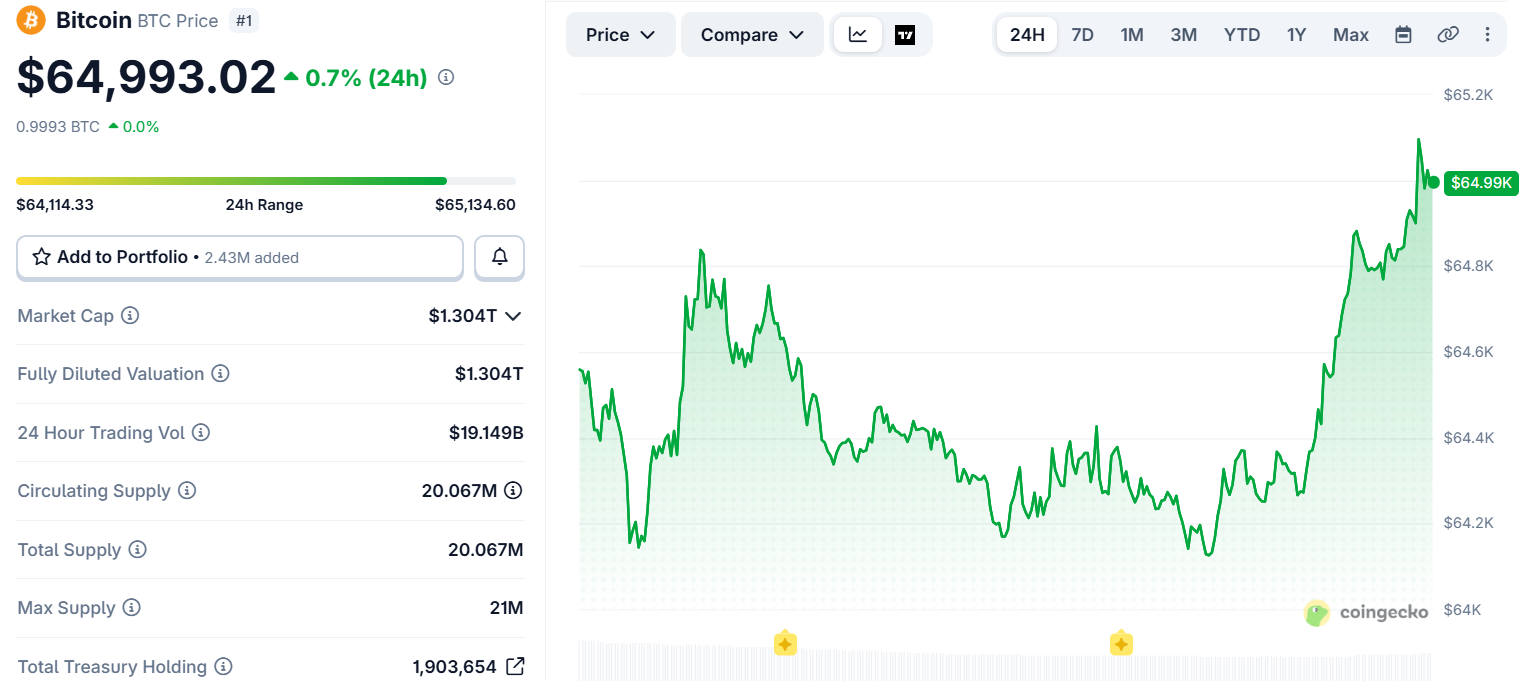The width and height of the screenshot is (1522, 681).
Task: Show Fully Diluted Valuation info icon
Action: [220, 374]
